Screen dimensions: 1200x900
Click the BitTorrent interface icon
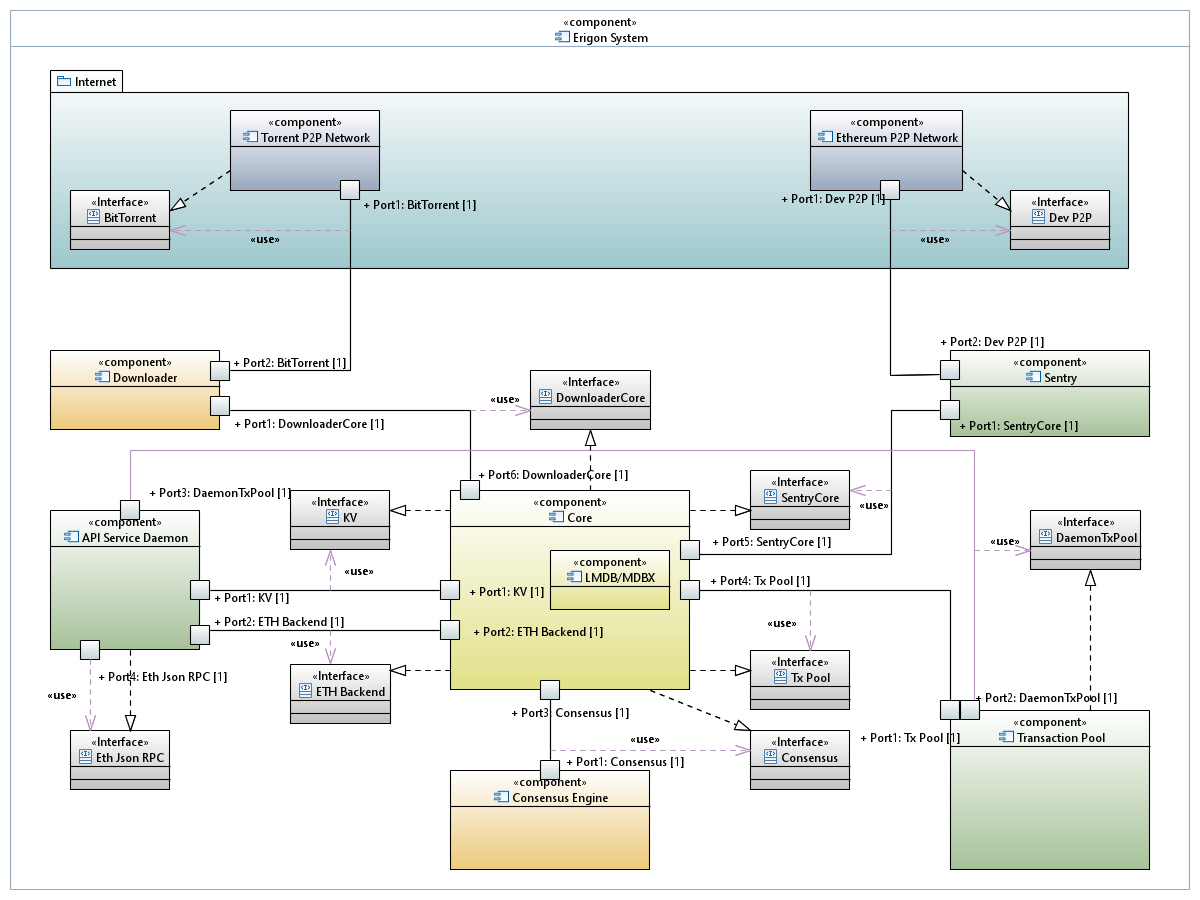pos(88,217)
